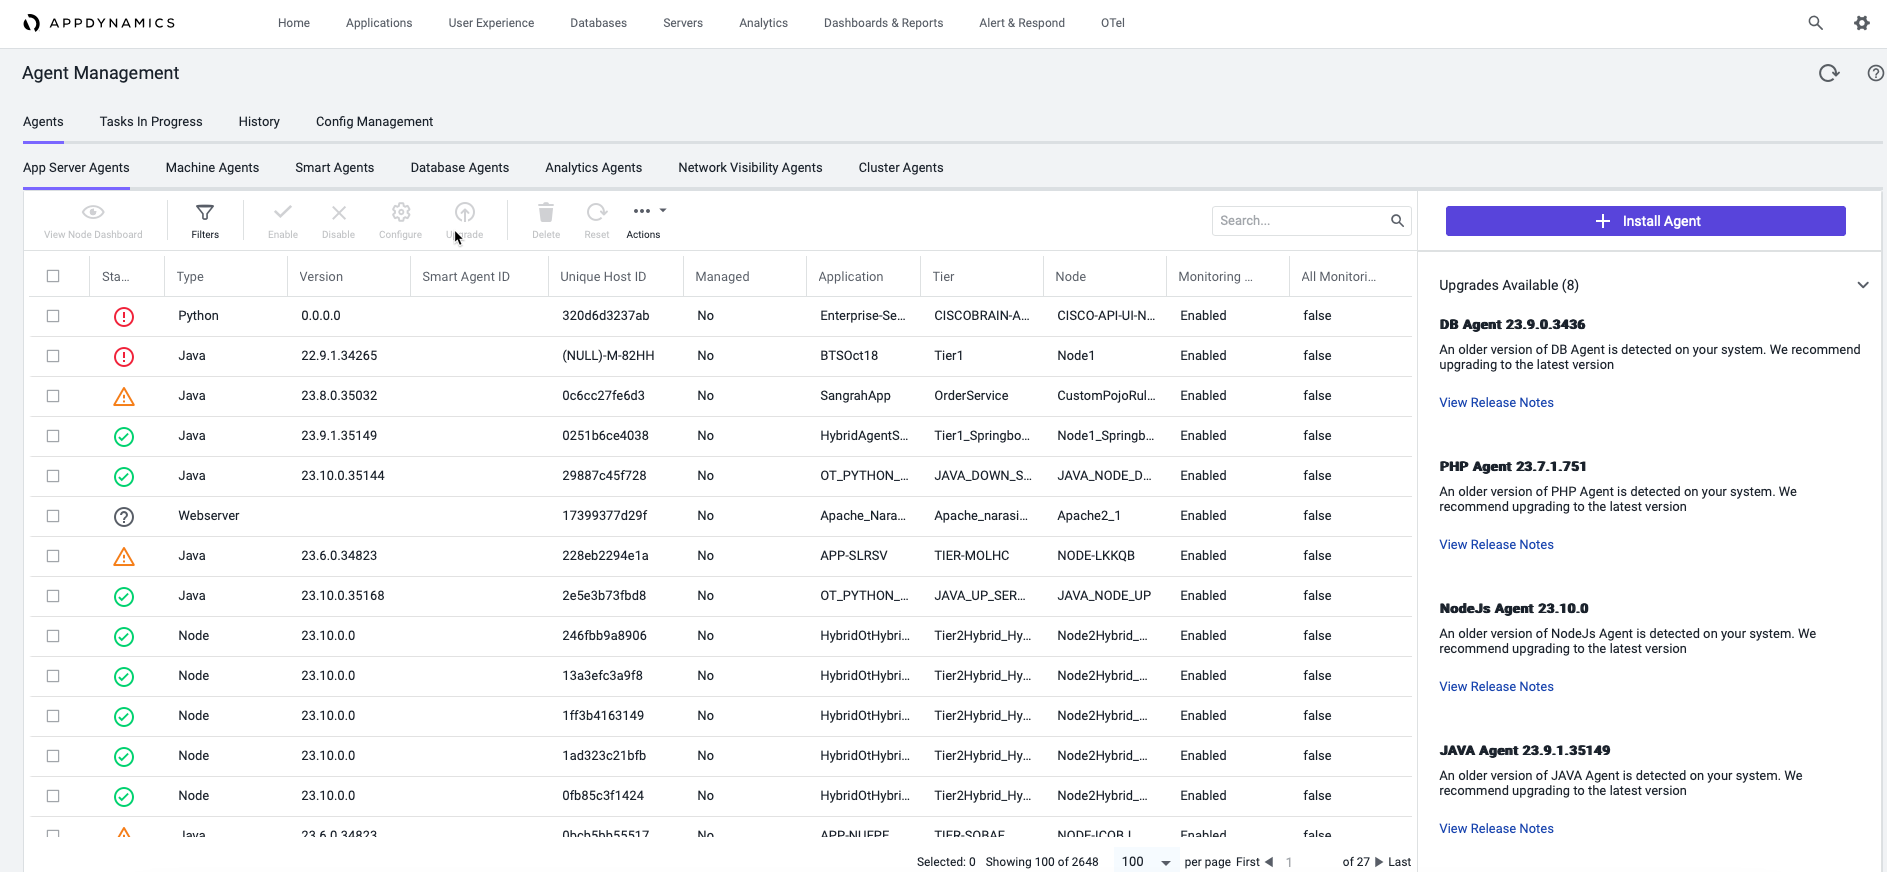Sort by Unique Host ID column header

603,277
